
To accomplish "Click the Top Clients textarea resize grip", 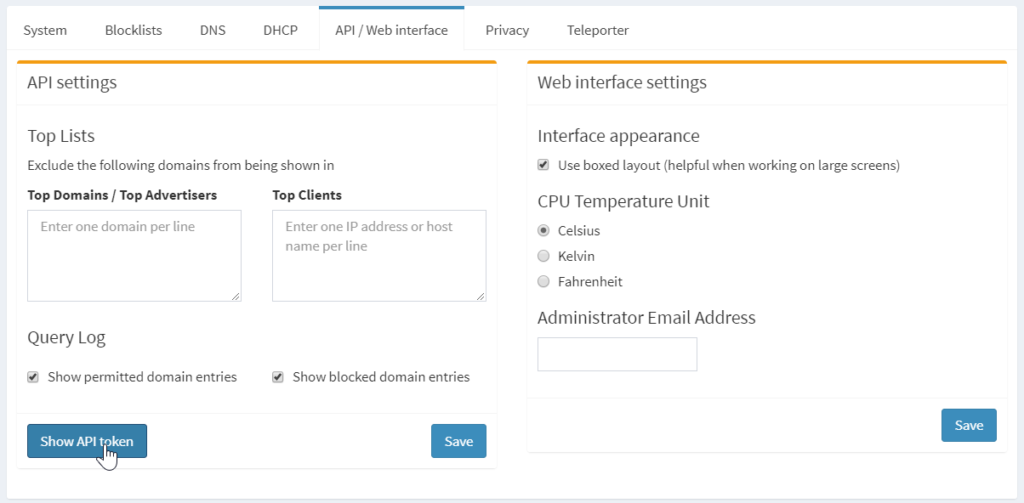I will pos(481,296).
